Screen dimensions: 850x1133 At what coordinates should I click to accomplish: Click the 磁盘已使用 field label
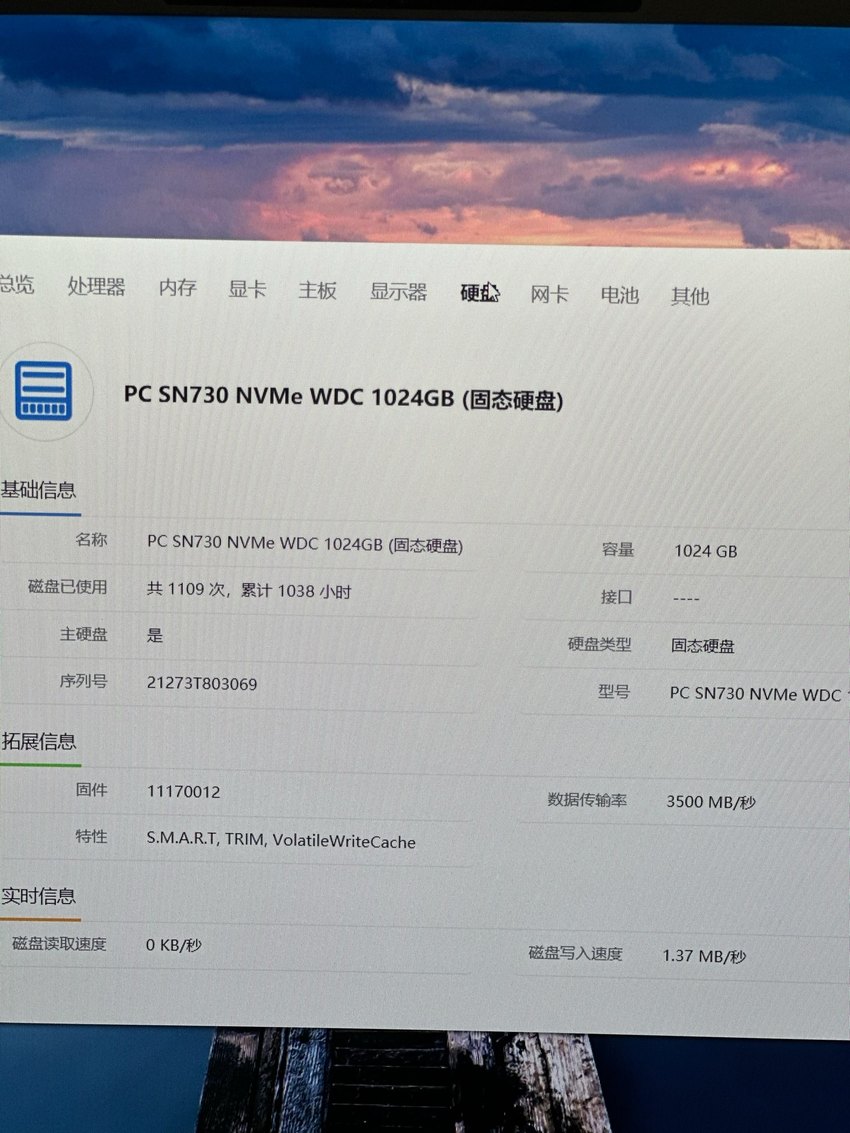pos(67,586)
